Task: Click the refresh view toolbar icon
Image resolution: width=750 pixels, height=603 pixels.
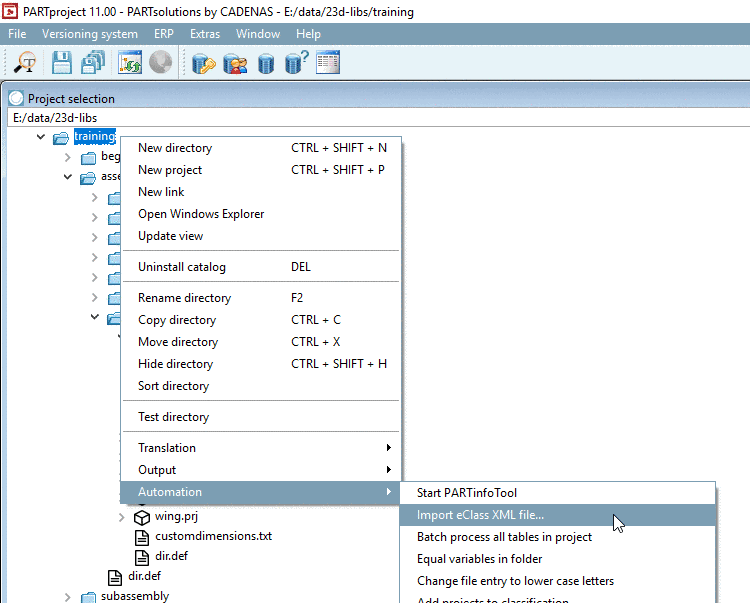Action: (130, 62)
